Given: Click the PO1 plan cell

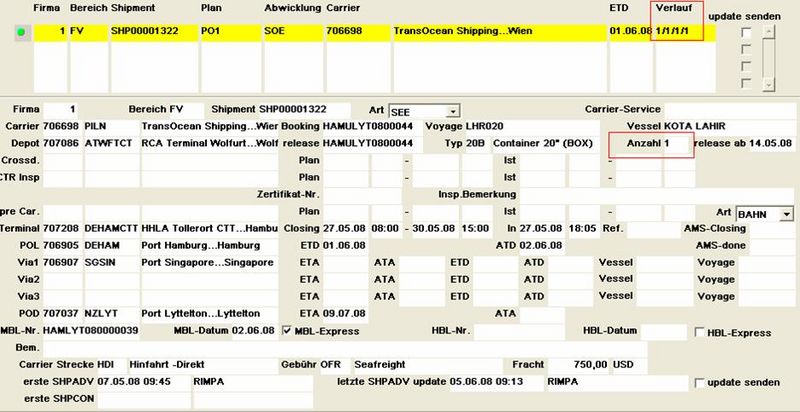Looking at the screenshot, I should pyautogui.click(x=230, y=31).
